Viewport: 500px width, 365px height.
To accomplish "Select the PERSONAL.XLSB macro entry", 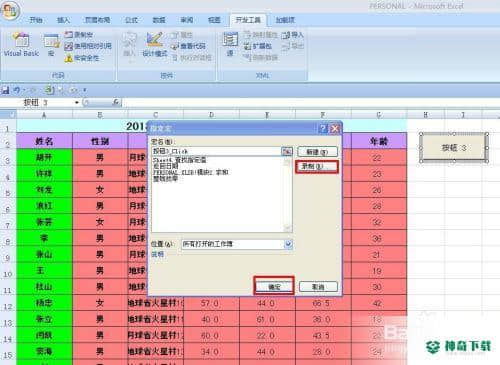I will [191, 172].
